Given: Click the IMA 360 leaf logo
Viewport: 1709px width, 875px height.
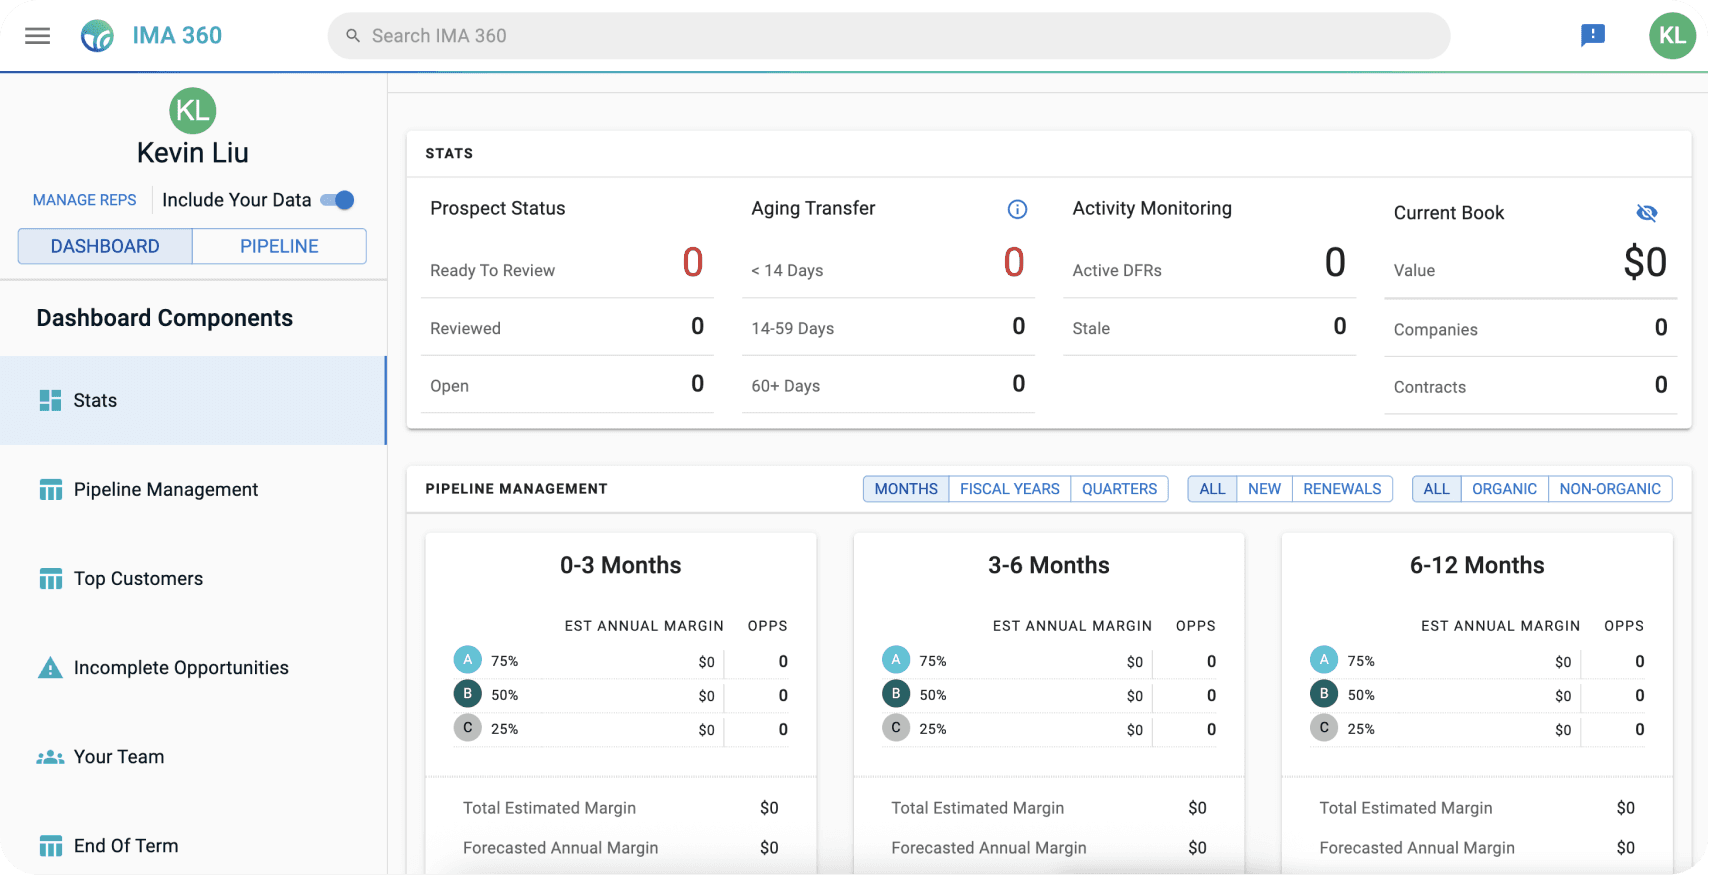Looking at the screenshot, I should pyautogui.click(x=97, y=36).
